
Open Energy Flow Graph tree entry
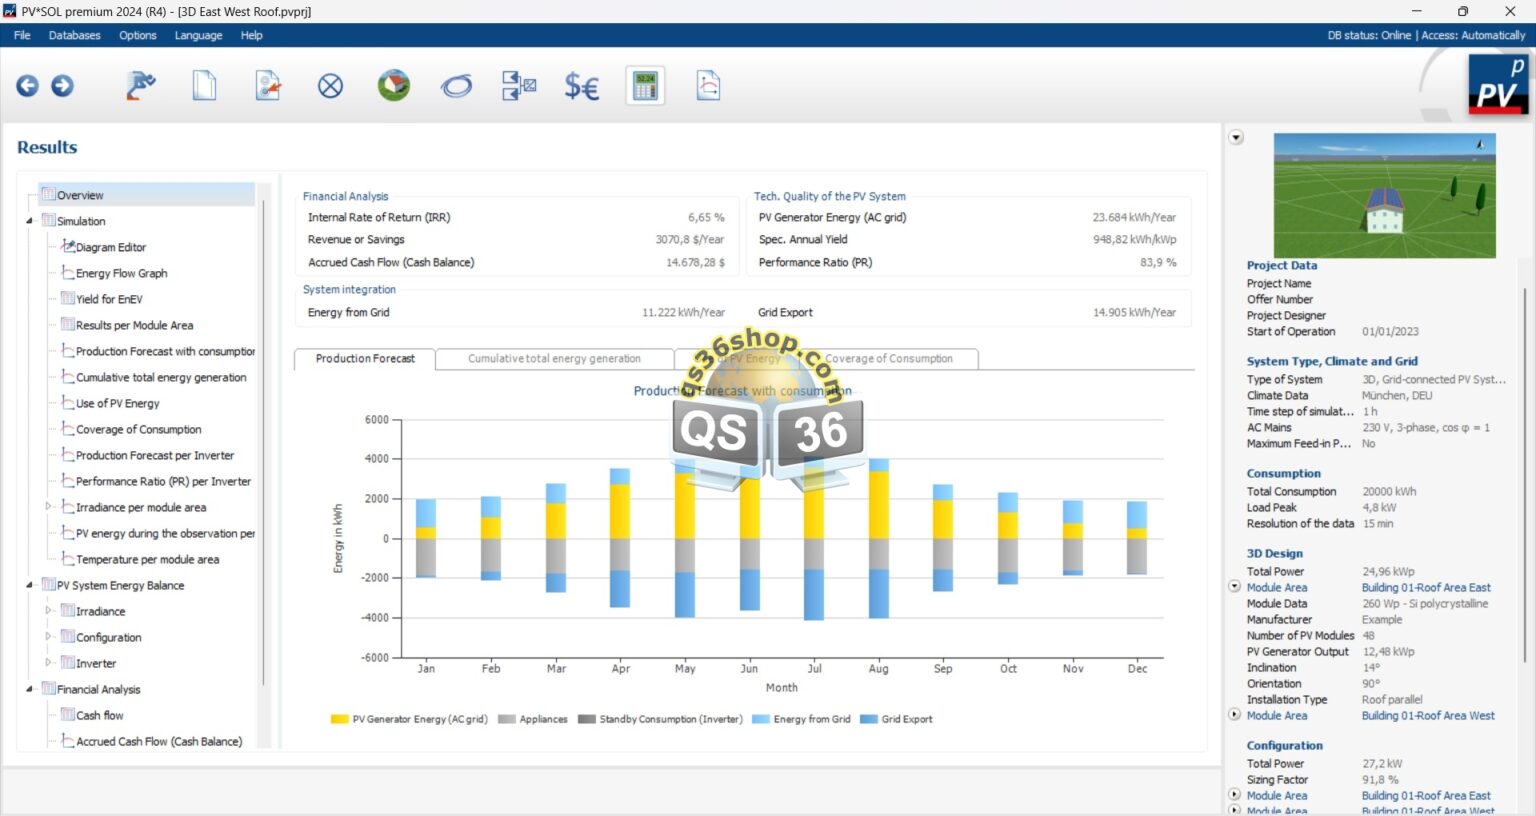pos(121,273)
